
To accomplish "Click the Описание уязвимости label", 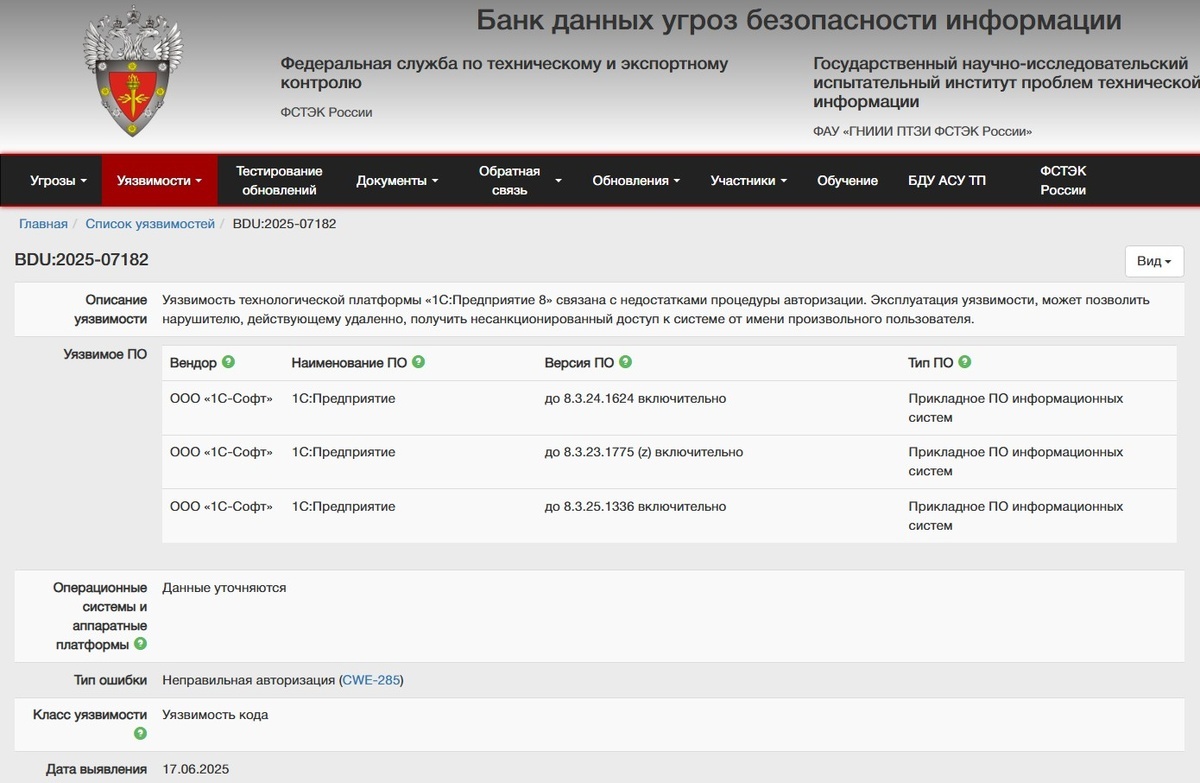I will [x=111, y=310].
